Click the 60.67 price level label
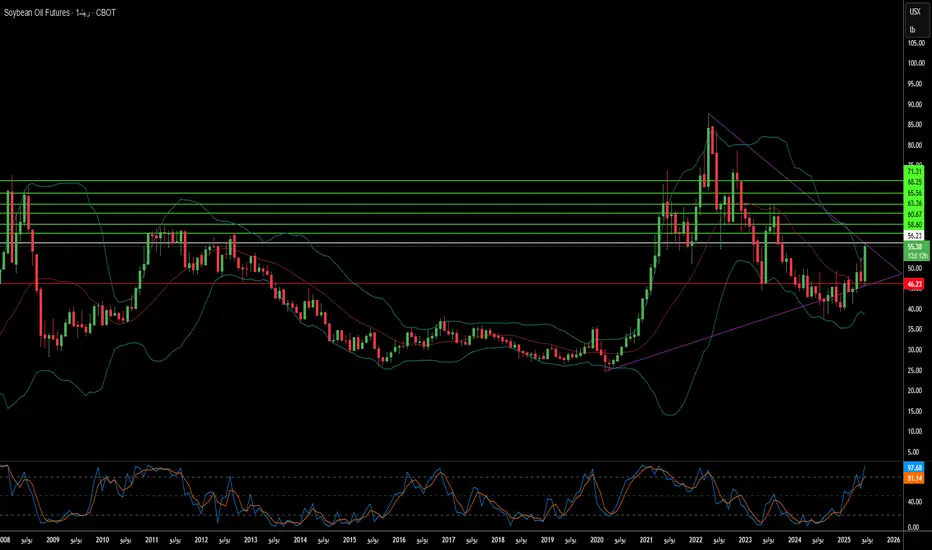This screenshot has width=932, height=550. [914, 214]
